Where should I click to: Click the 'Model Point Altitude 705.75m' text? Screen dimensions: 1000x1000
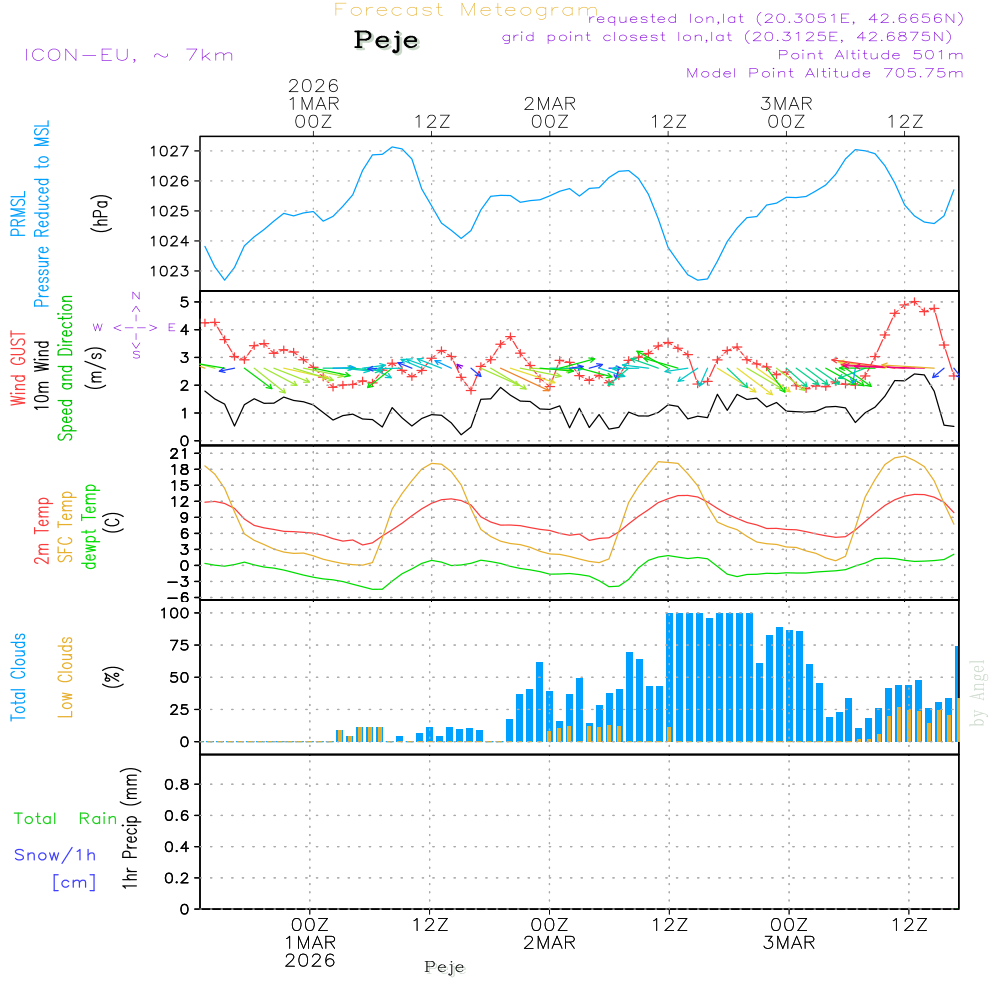pyautogui.click(x=824, y=73)
